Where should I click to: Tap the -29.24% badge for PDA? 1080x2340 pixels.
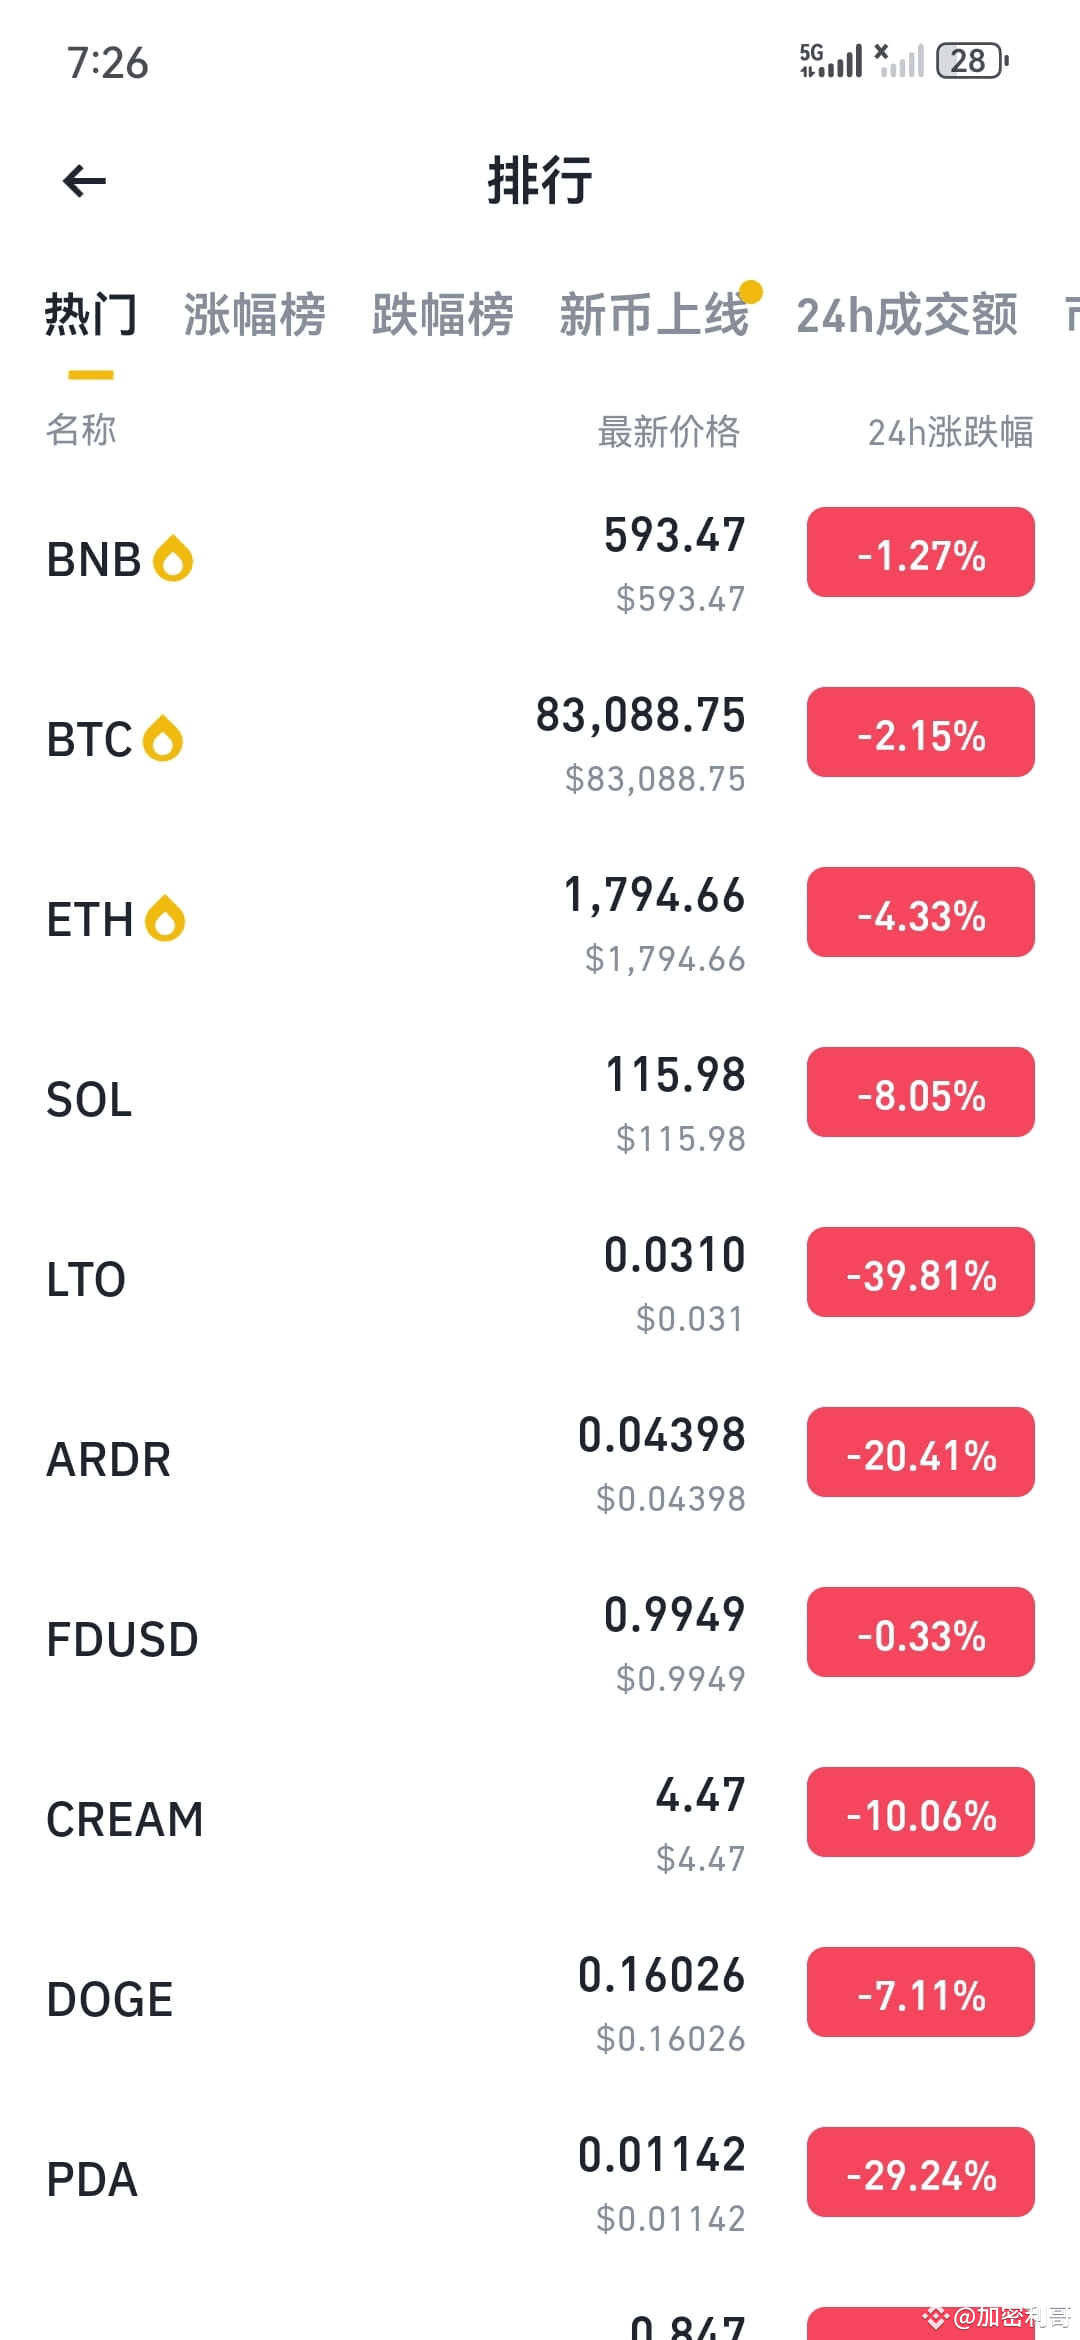[x=921, y=2172]
